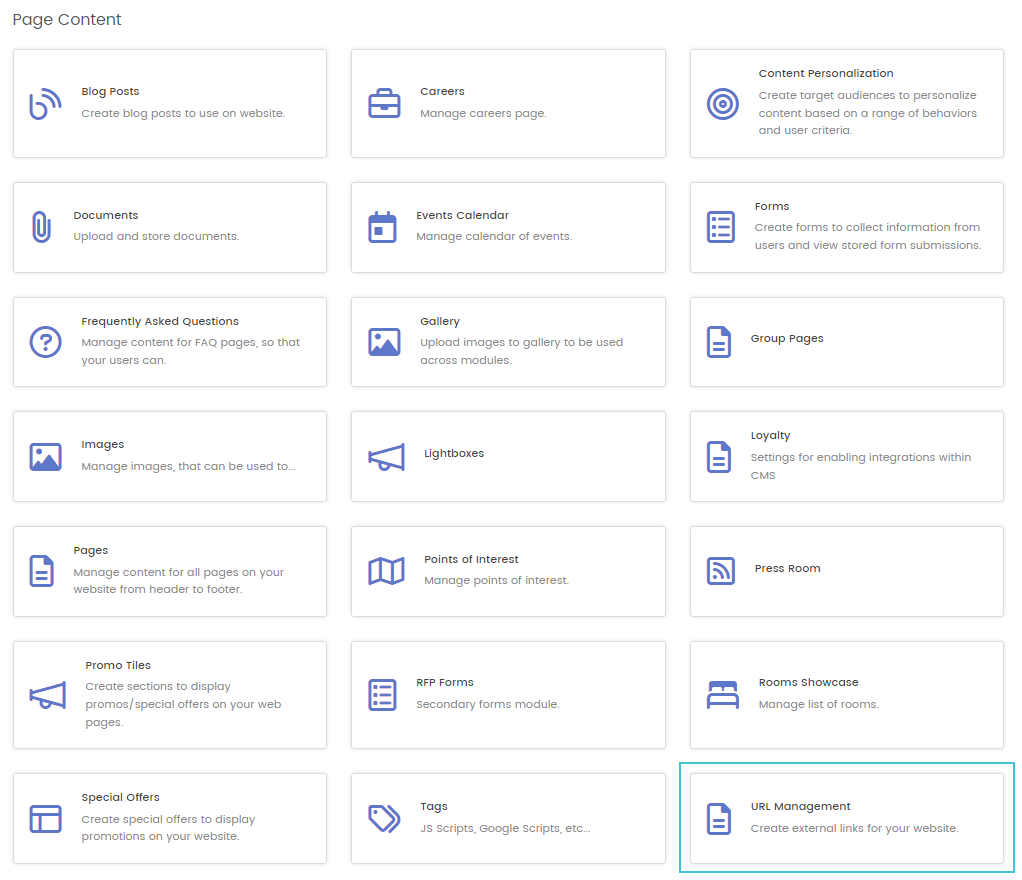Click 'Manage images, that can be used to...'
Viewport: 1022px width, 880px height.
188,466
